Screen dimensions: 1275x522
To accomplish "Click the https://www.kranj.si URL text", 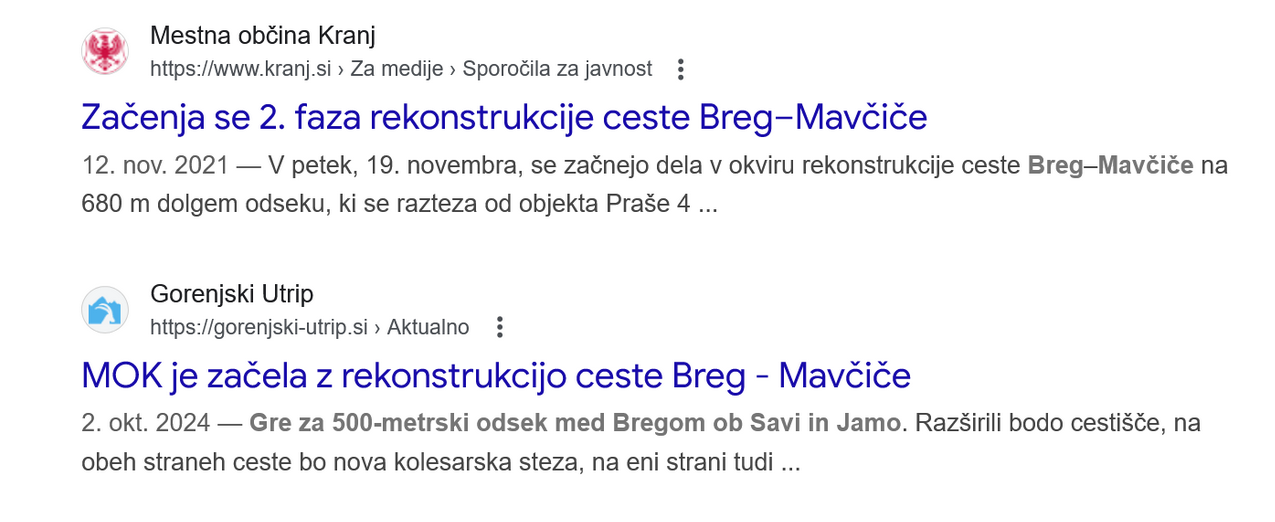I will point(240,69).
